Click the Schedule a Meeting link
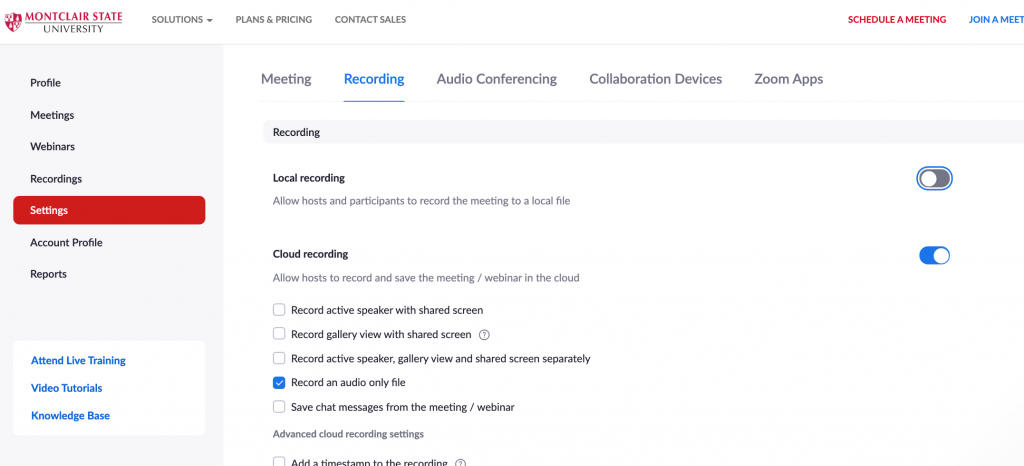1024x466 pixels. click(896, 20)
